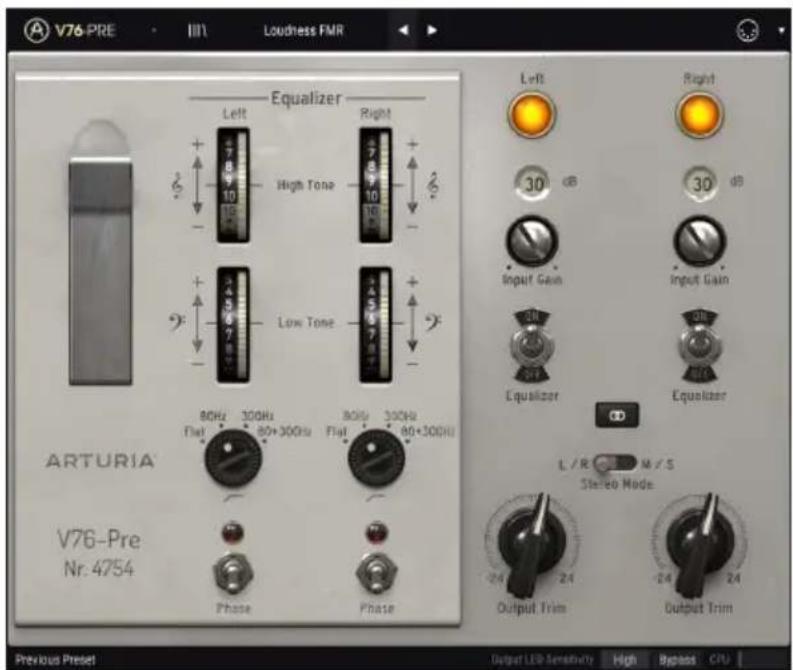This screenshot has width=793, height=670.
Task: Click the Left channel orange lamp
Action: pos(531,115)
